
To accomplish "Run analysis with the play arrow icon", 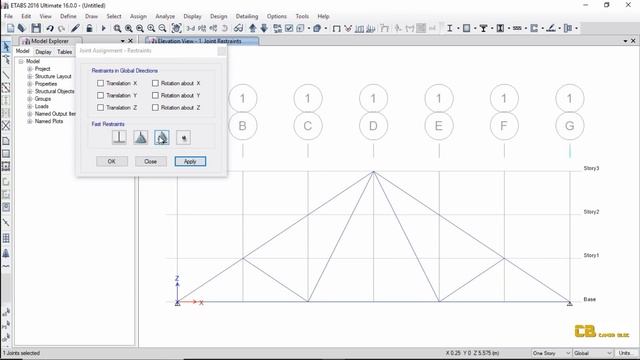I will tap(103, 28).
